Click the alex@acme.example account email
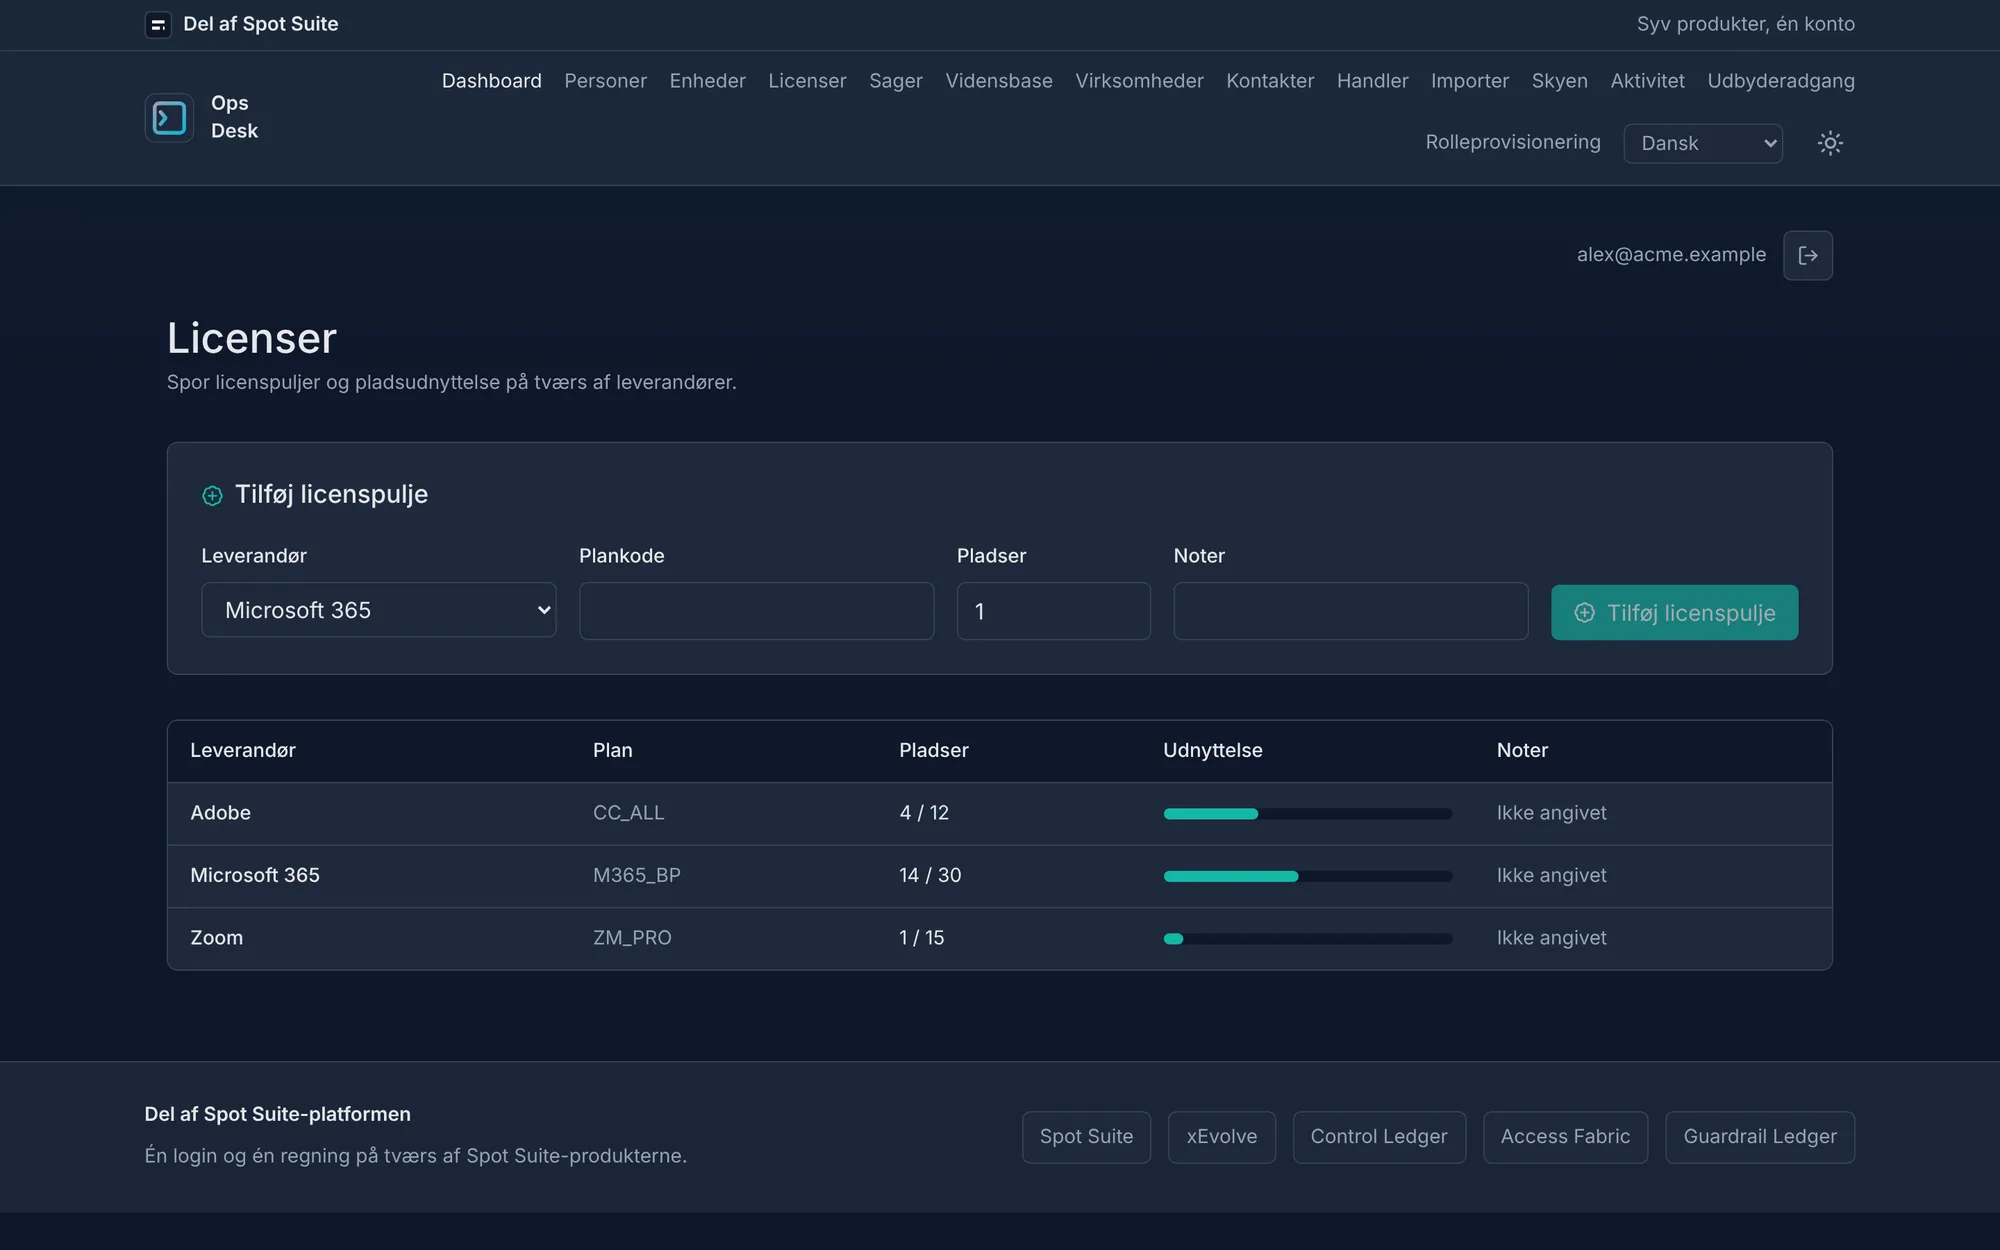The image size is (2000, 1250). coord(1671,255)
